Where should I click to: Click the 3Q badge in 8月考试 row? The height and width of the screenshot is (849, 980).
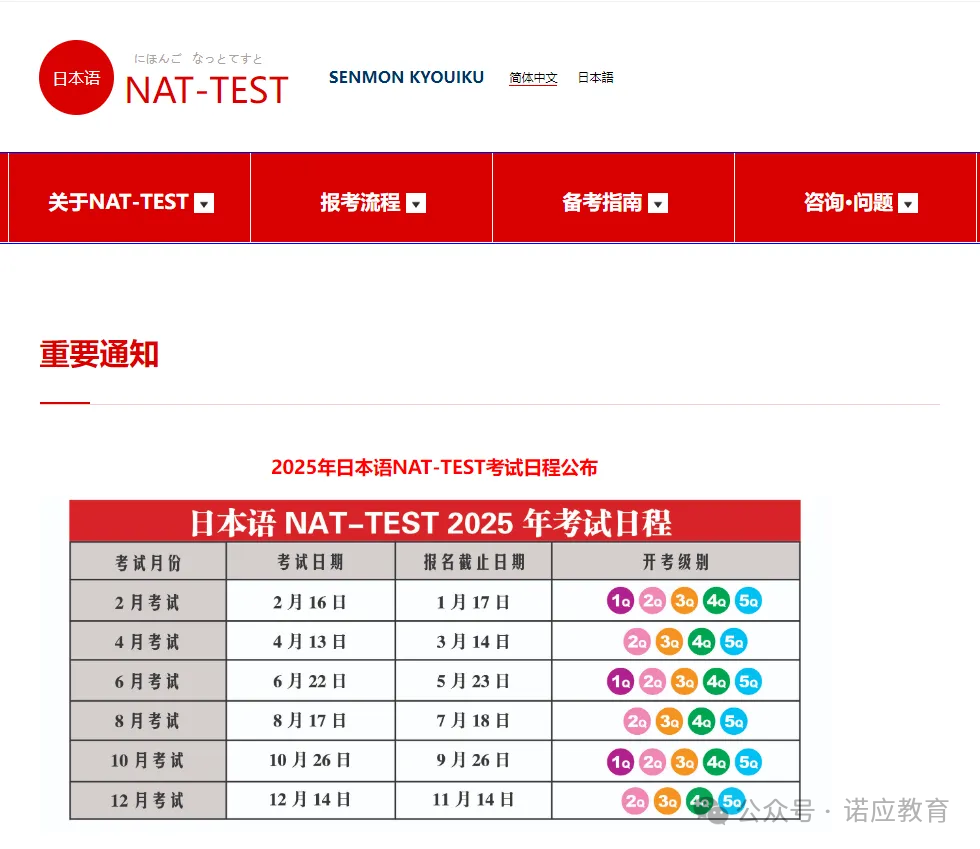coord(669,721)
